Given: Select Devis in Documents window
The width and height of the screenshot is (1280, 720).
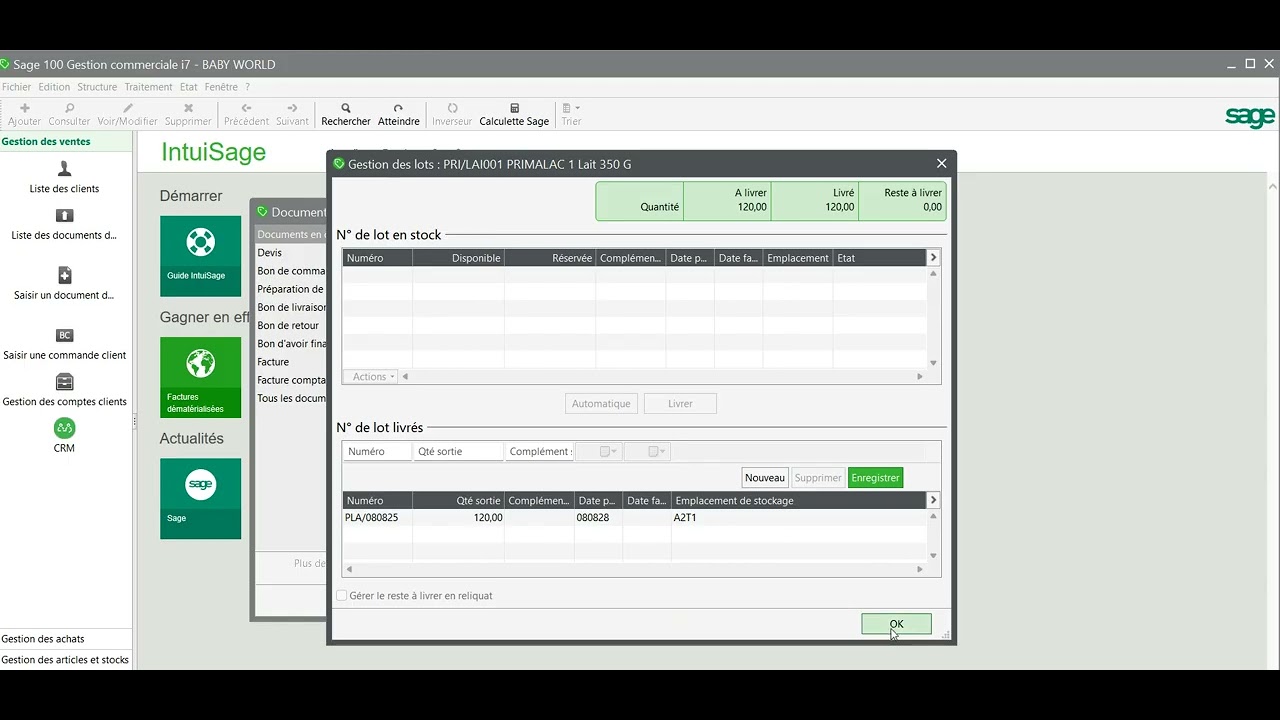Looking at the screenshot, I should 270,253.
